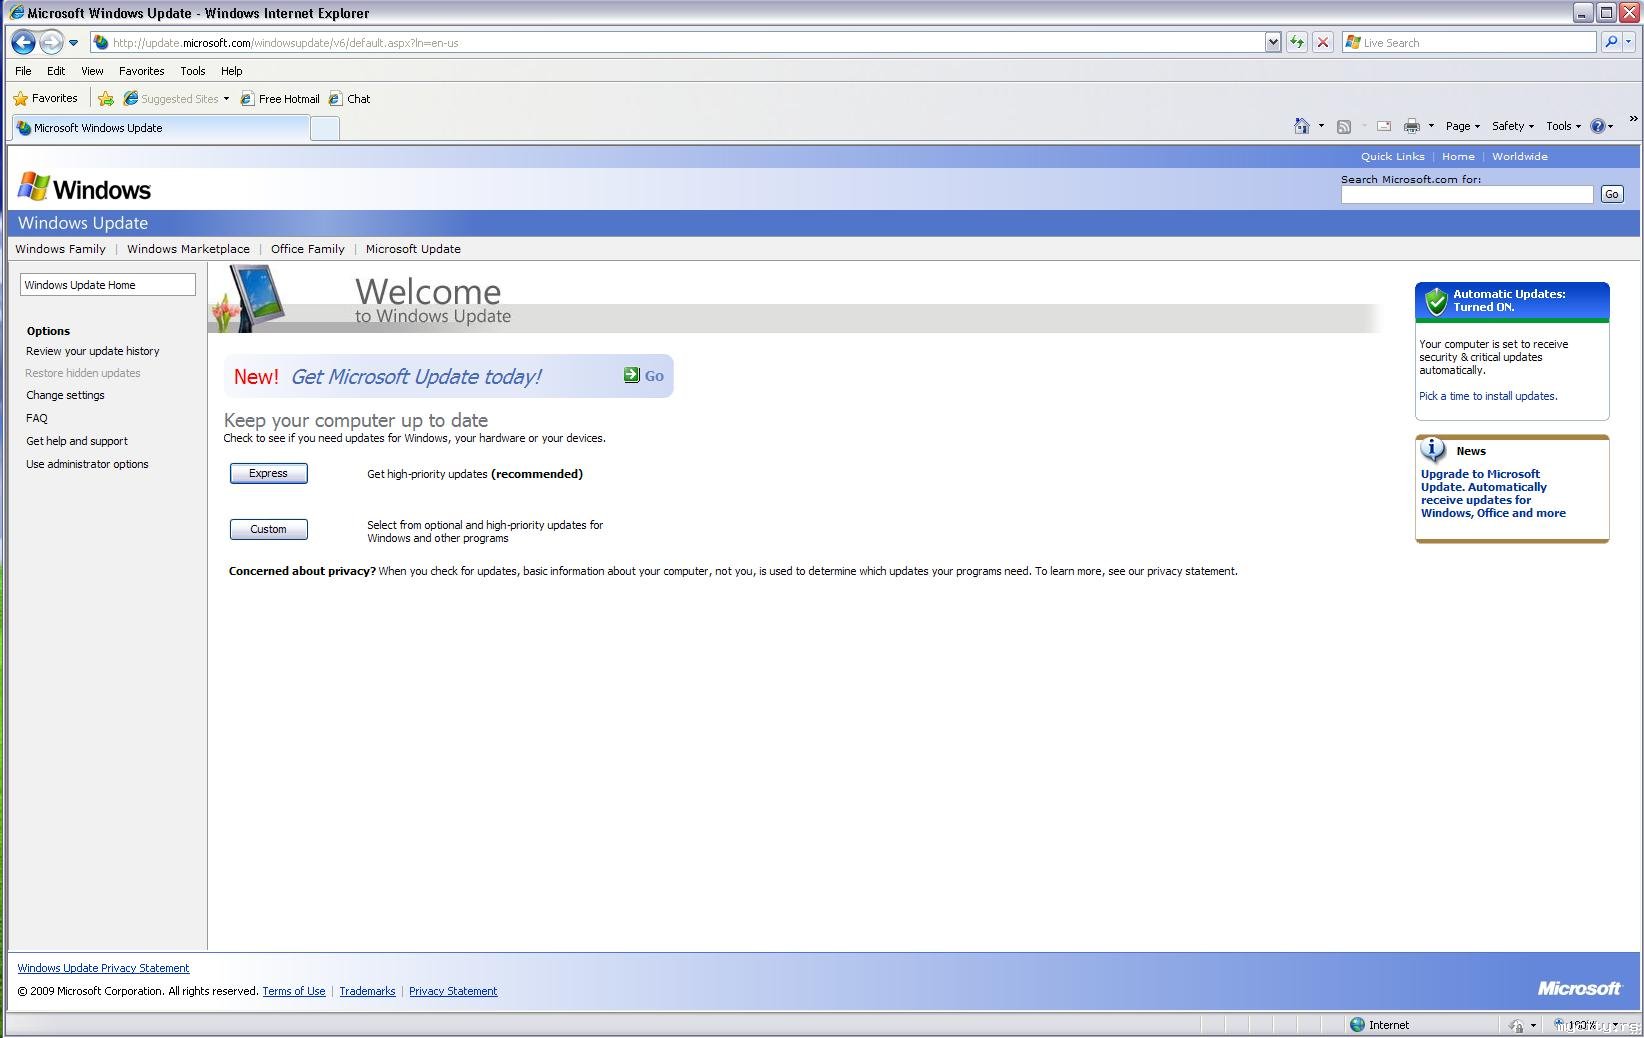Open the Quick Links menu
The image size is (1644, 1038).
(x=1392, y=156)
